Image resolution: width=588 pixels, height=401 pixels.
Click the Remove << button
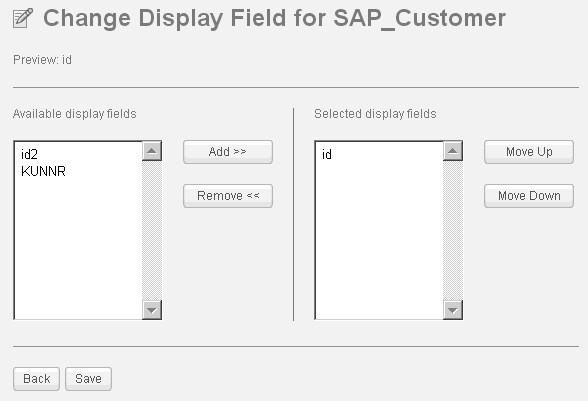point(228,196)
